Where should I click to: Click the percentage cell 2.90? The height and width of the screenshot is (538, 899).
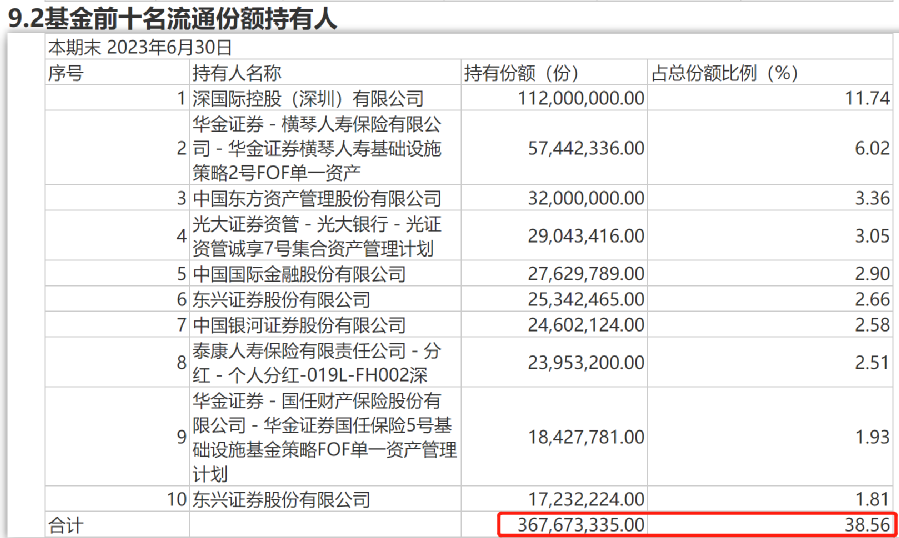tap(872, 274)
